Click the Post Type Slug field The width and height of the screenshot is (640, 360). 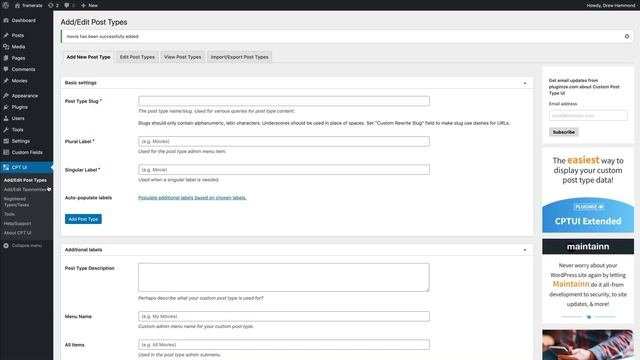pyautogui.click(x=284, y=101)
